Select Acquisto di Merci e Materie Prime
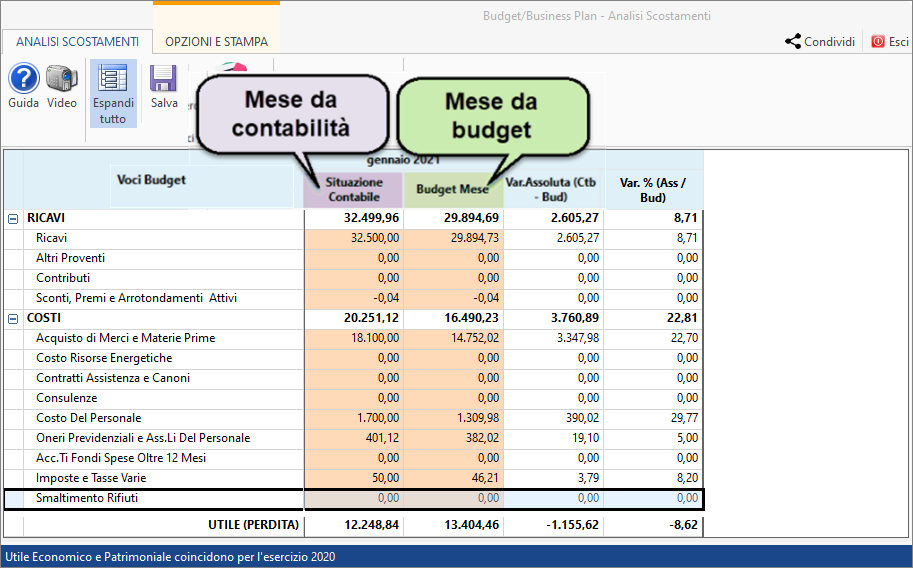 [x=126, y=338]
